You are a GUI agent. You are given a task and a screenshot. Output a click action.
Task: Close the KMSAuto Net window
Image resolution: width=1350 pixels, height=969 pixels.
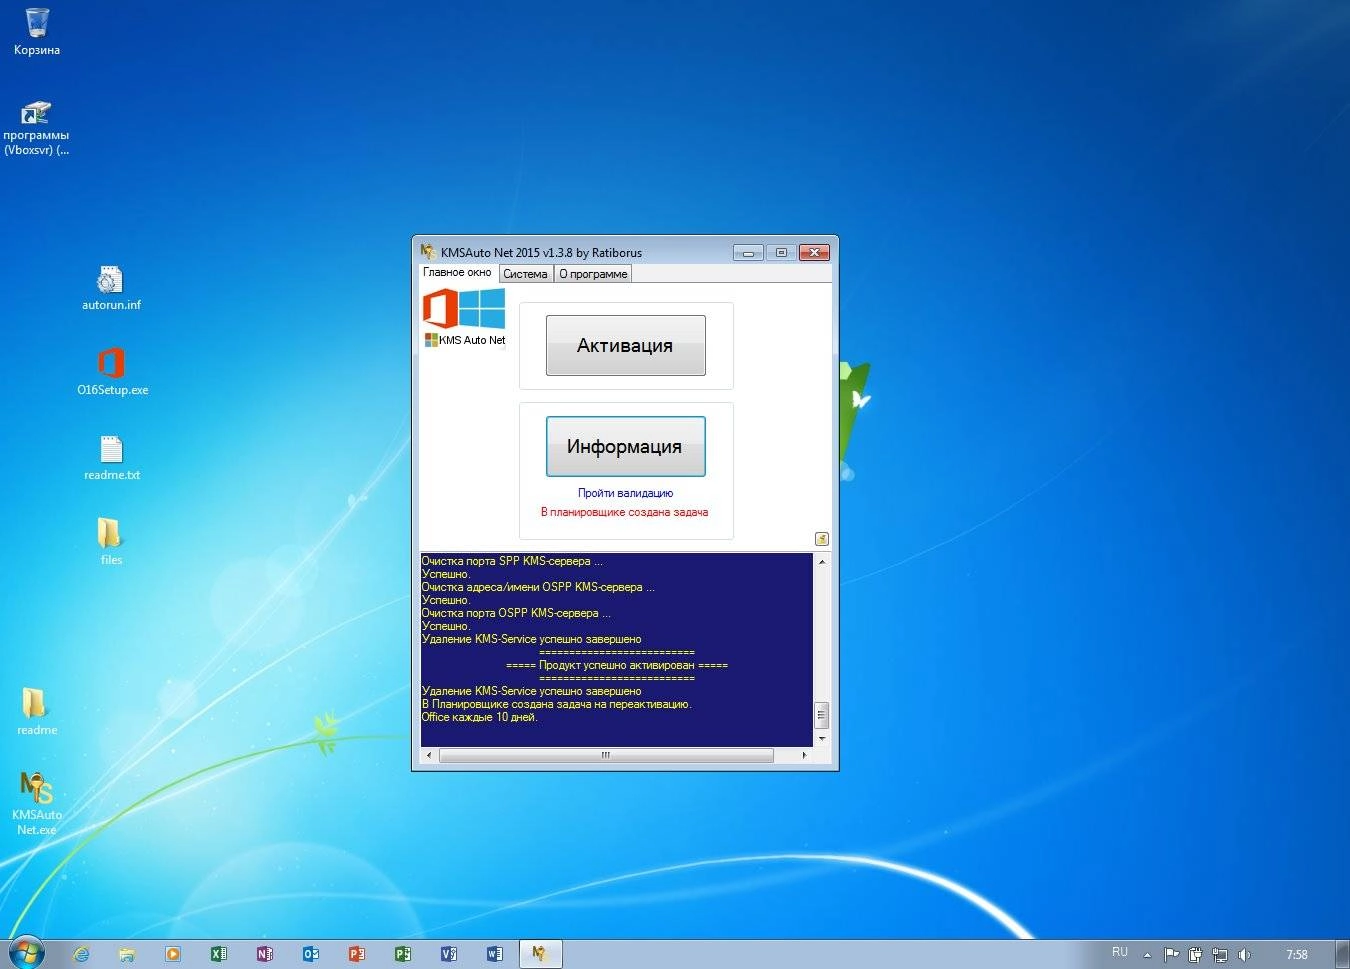coord(815,253)
